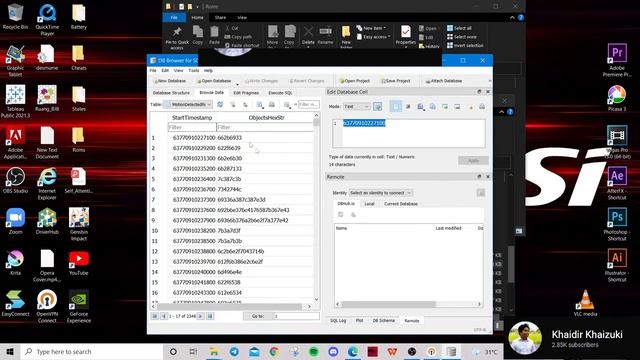Open Help menu in DB Browser
The image size is (640, 360).
209,71
